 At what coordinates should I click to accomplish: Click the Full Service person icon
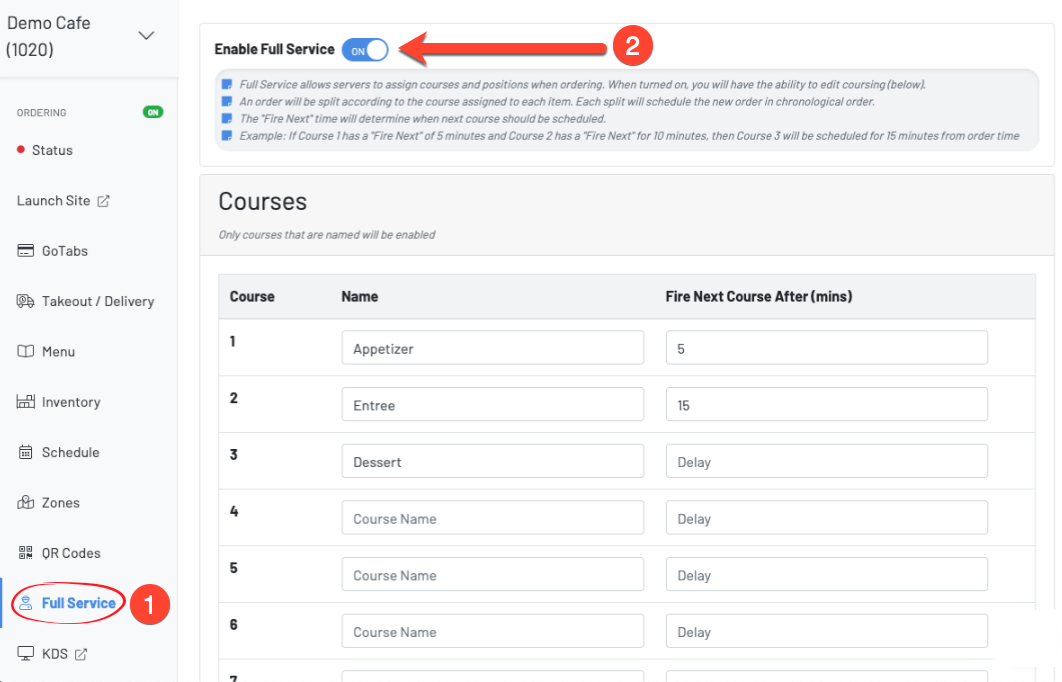(26, 603)
